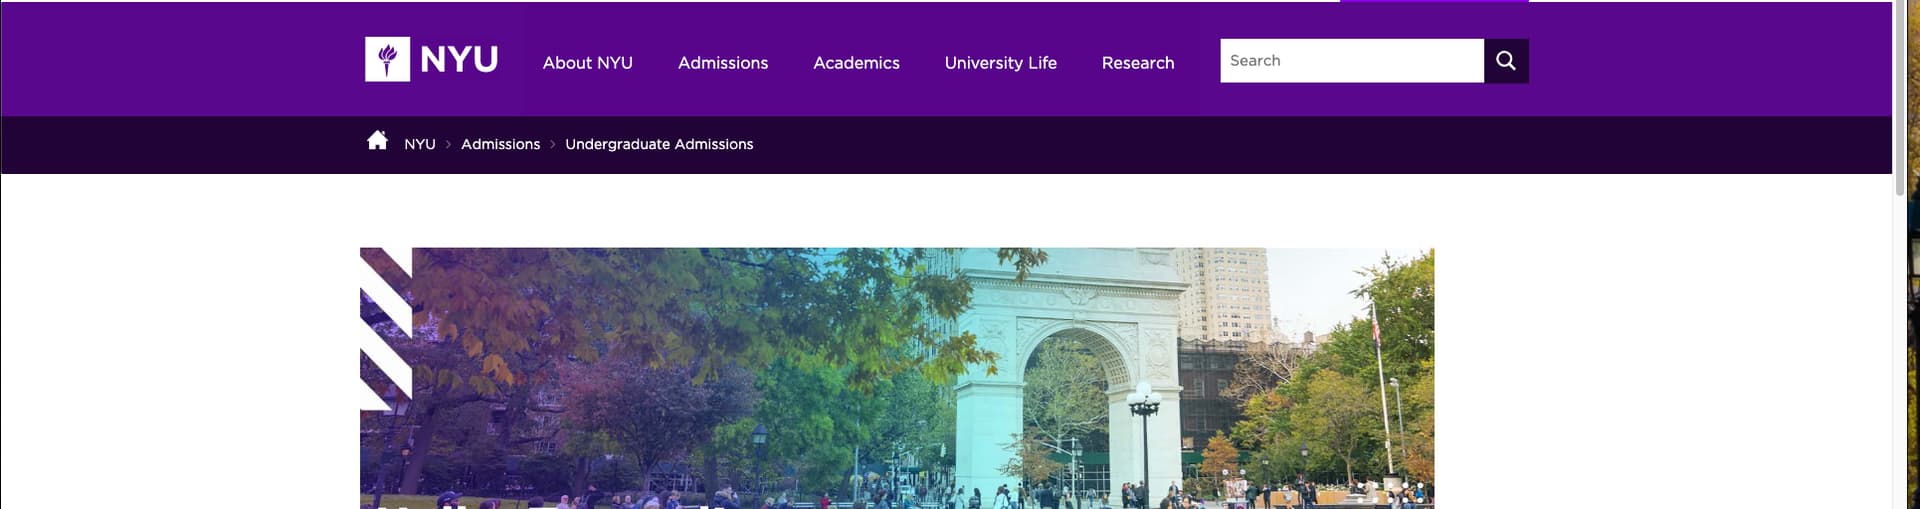
Task: Follow the Admissions breadcrumb link
Action: [x=500, y=144]
